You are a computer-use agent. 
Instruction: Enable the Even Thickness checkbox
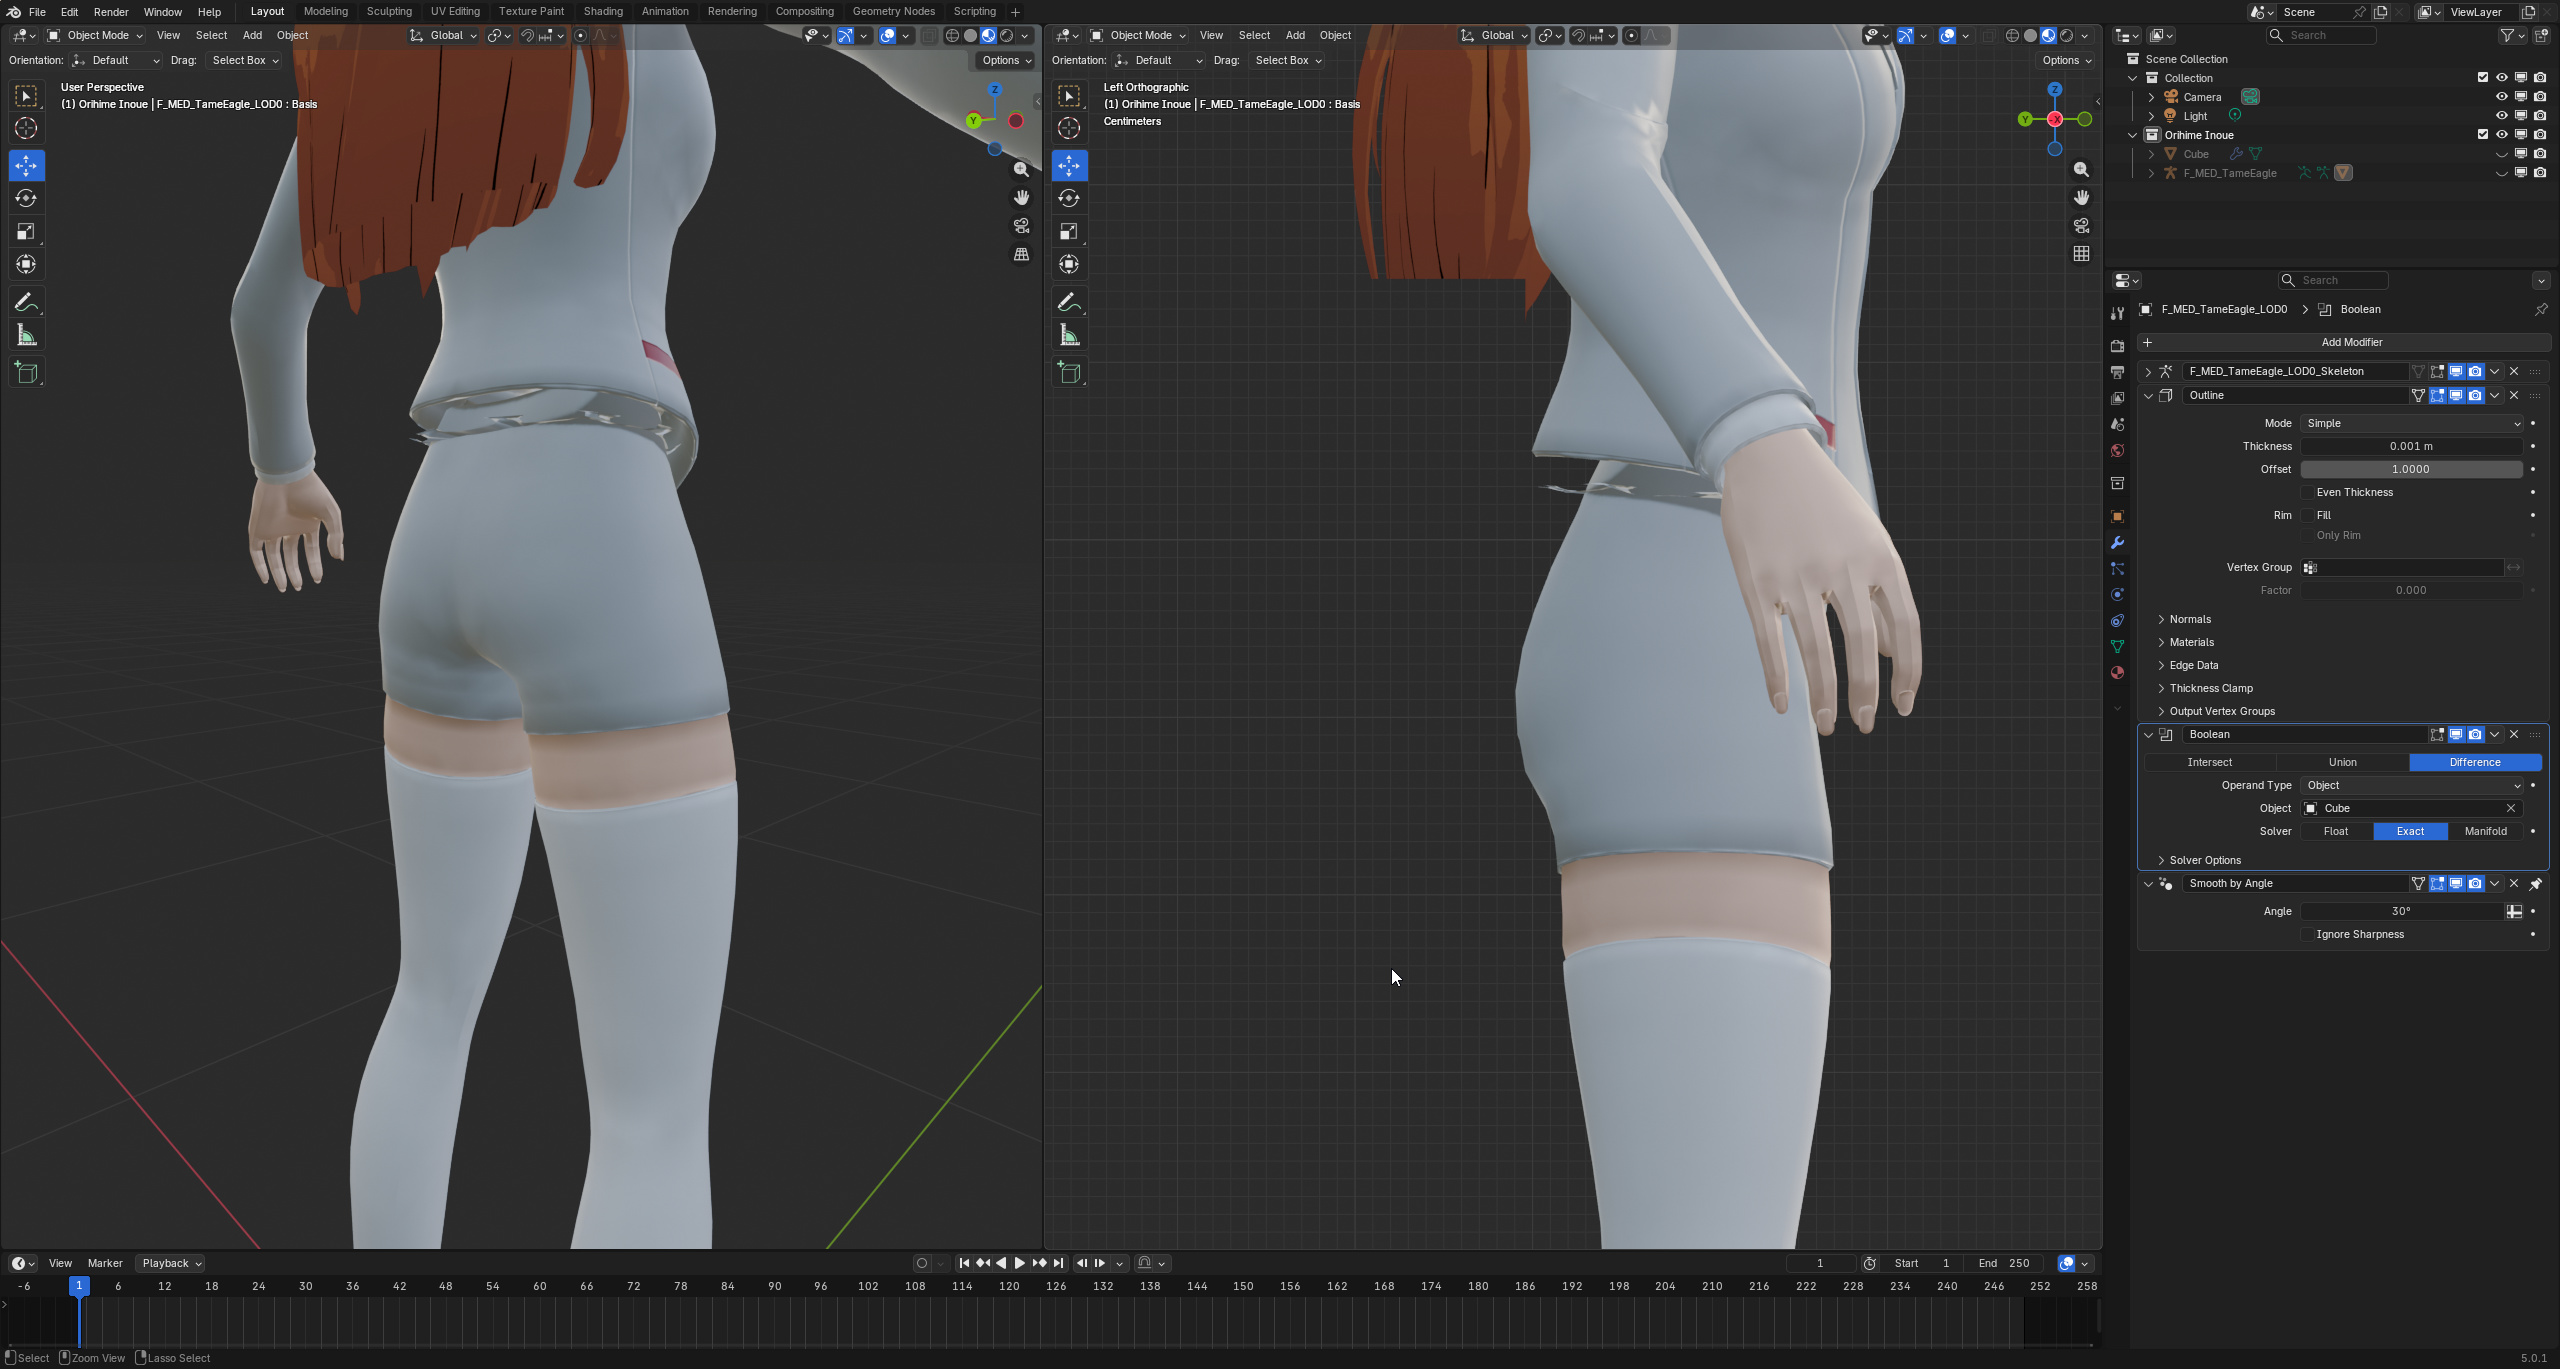coord(2308,492)
